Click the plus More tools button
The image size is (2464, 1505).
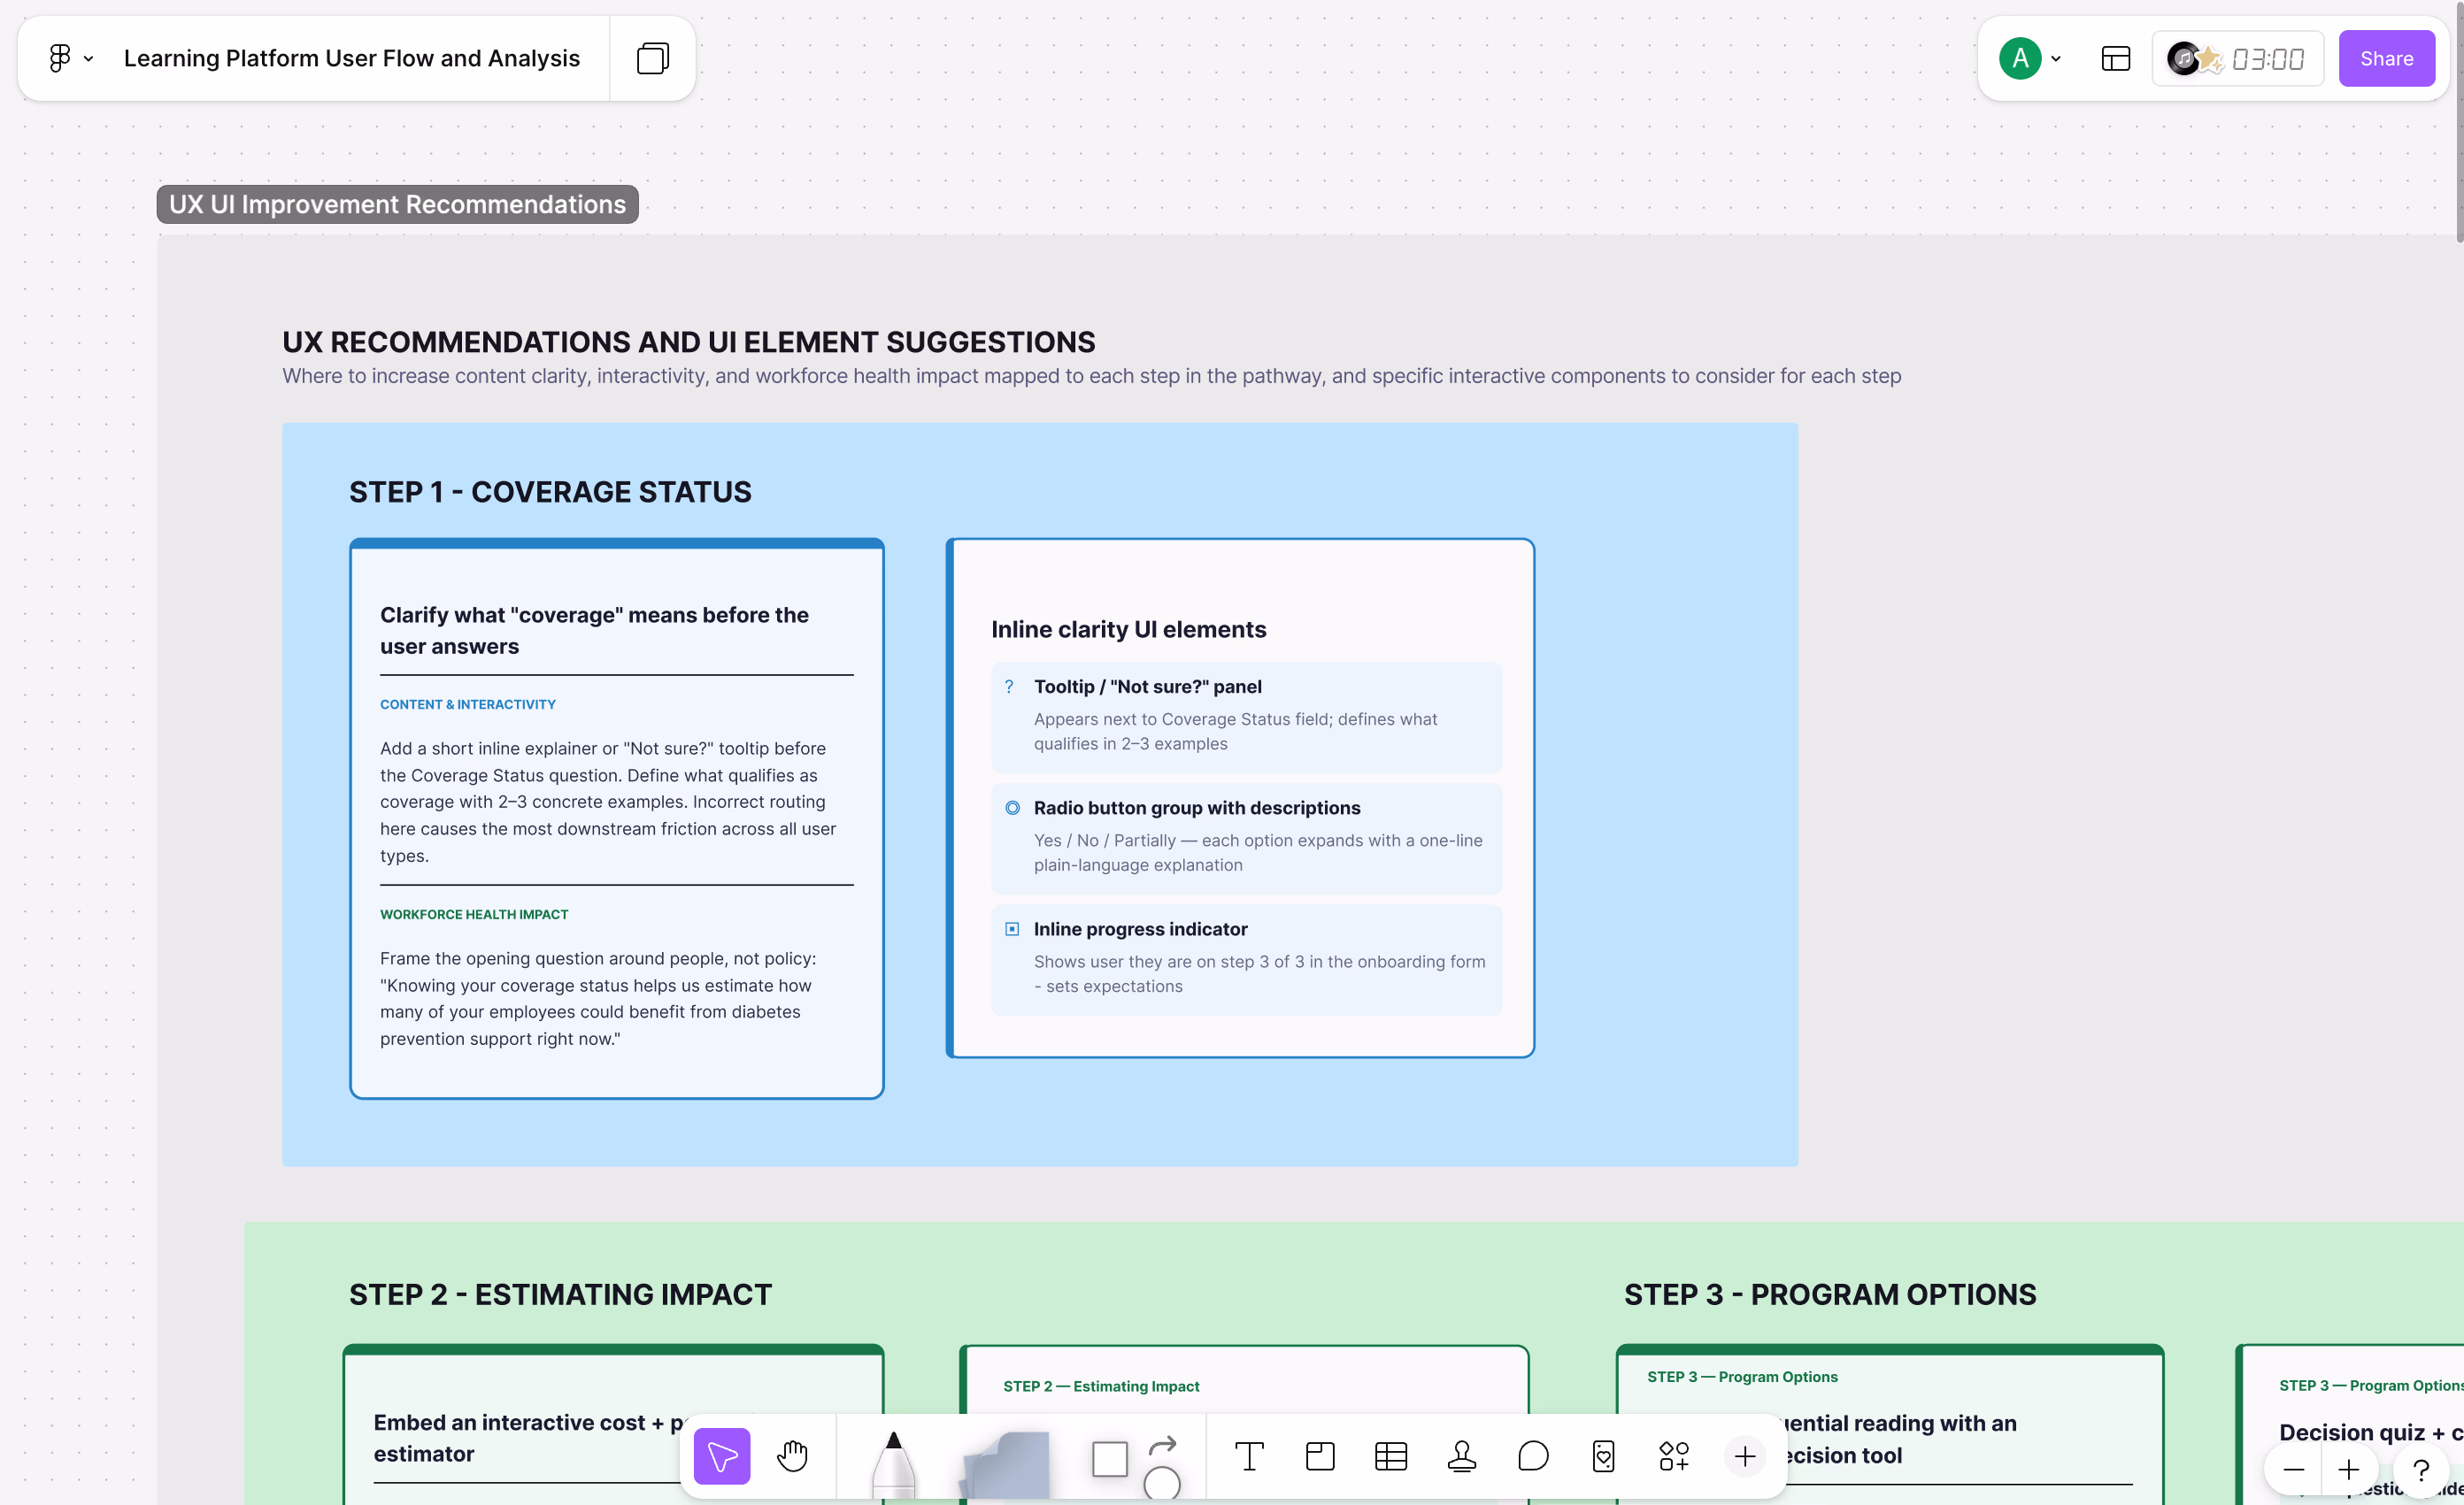1745,1456
